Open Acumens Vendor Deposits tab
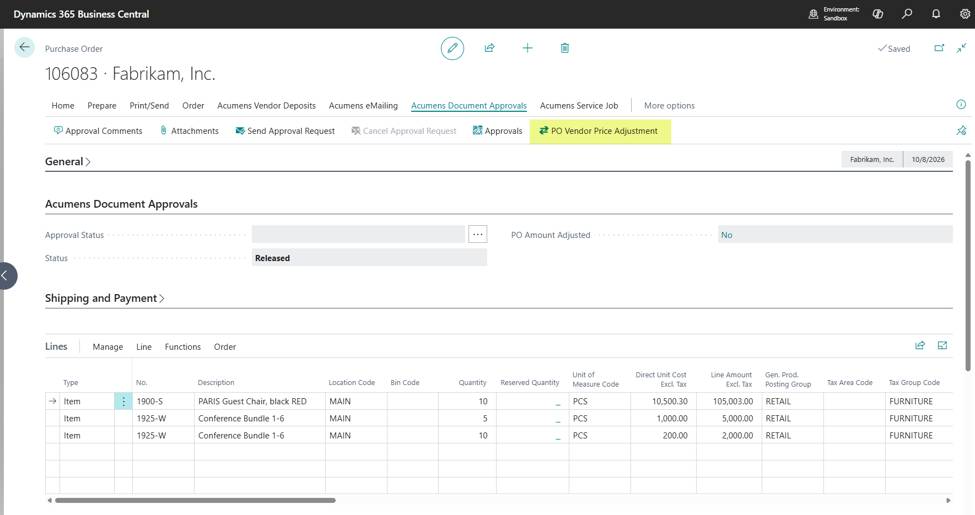 pos(266,106)
